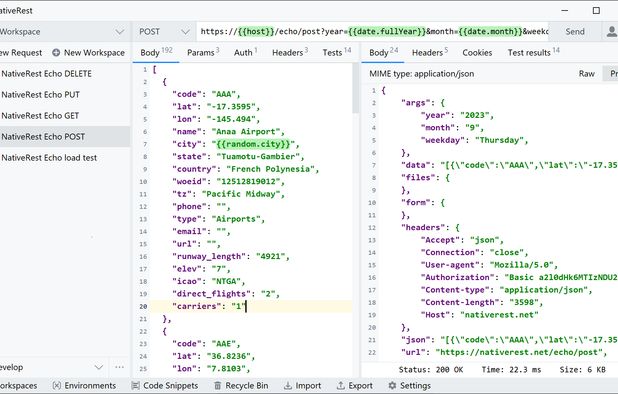Click the Import download icon
The image size is (618, 394).
(288, 385)
